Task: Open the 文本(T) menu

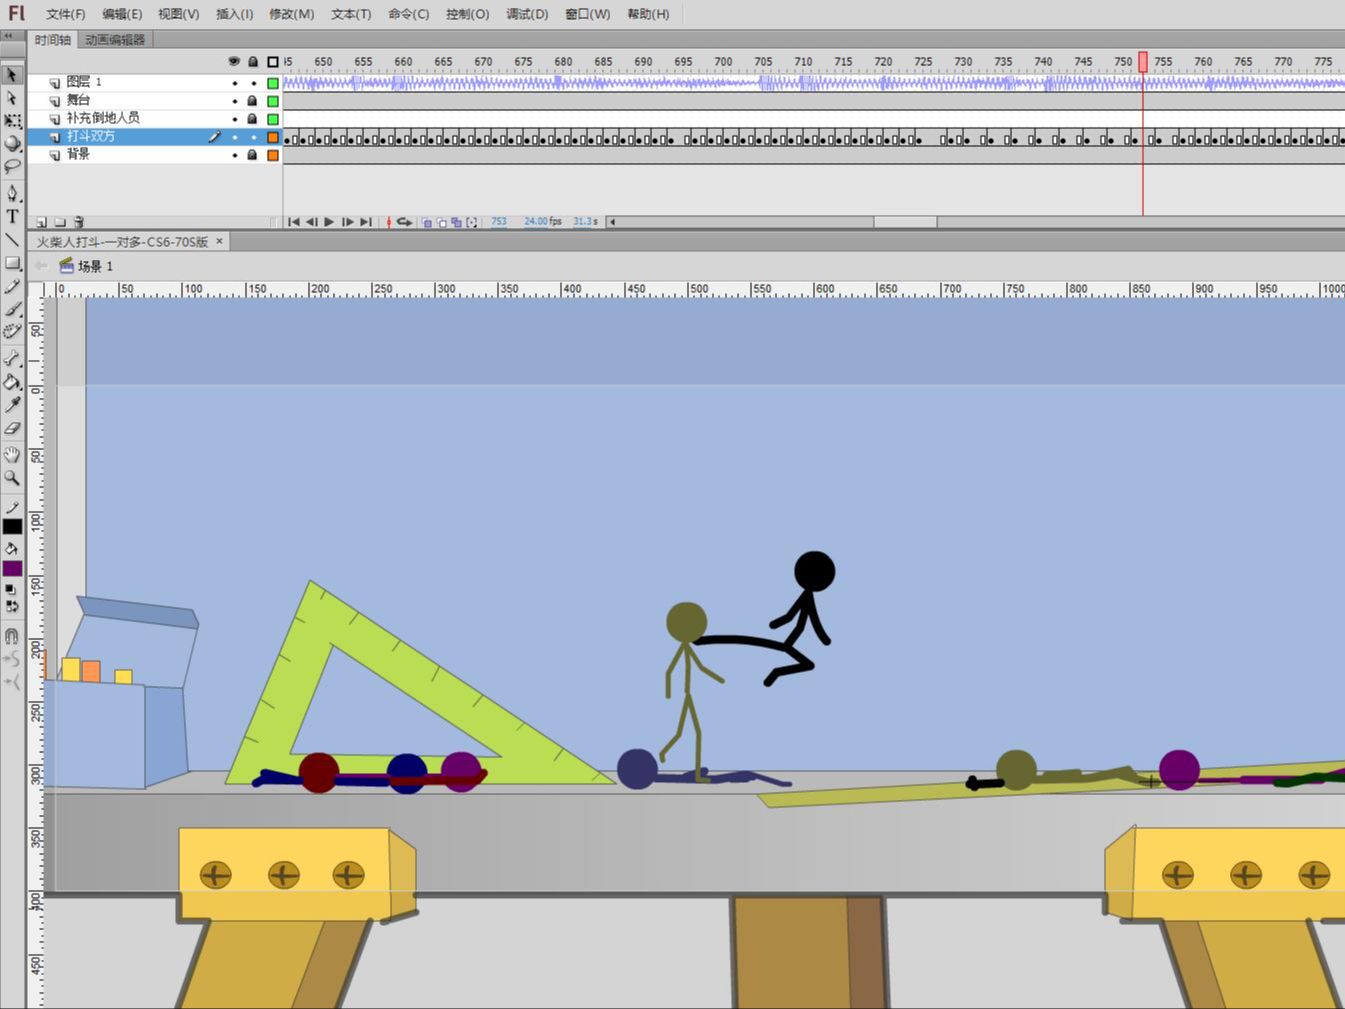Action: 351,14
